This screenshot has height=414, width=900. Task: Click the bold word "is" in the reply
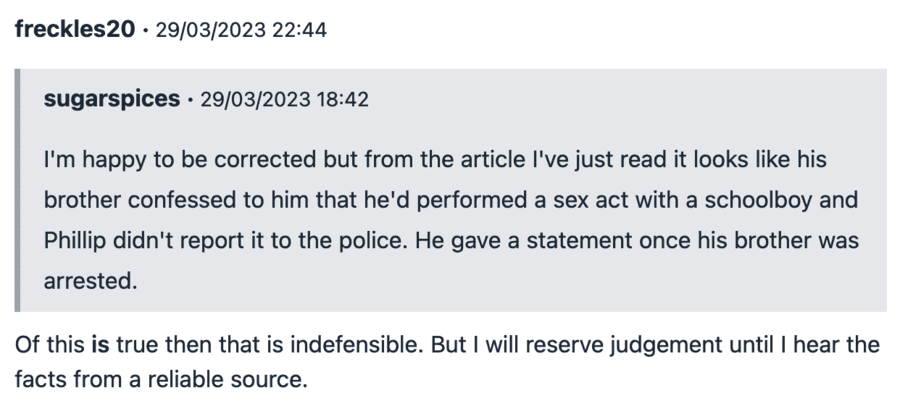click(x=100, y=345)
